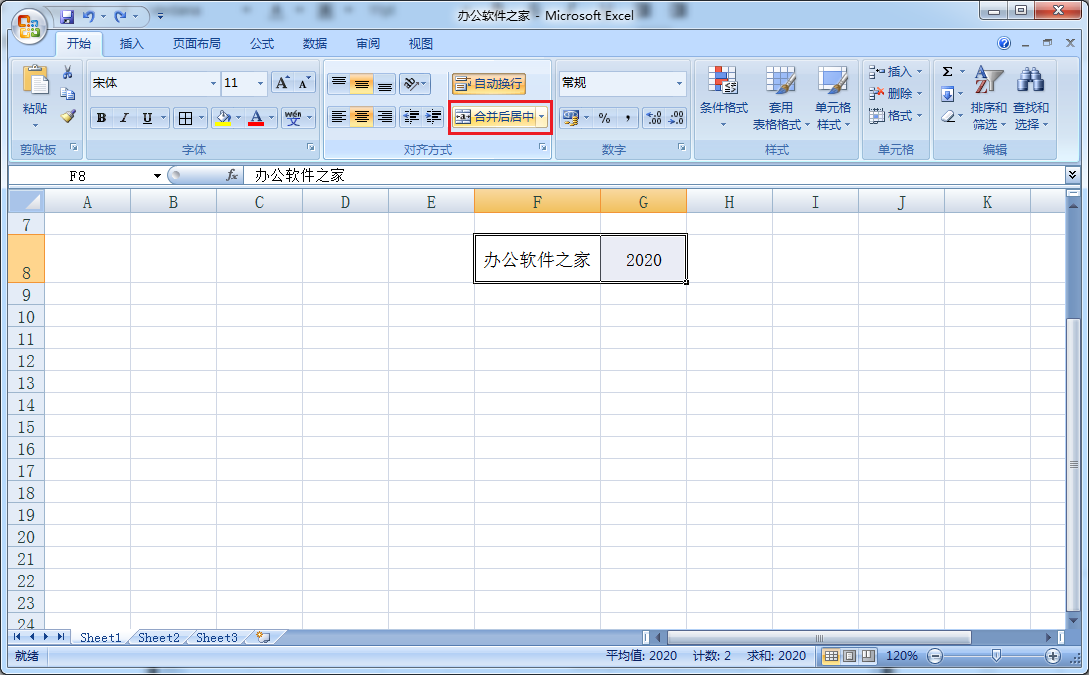Screen dimensions: 1089x675
Task: Adjust the zoom slider handle
Action: click(x=997, y=656)
